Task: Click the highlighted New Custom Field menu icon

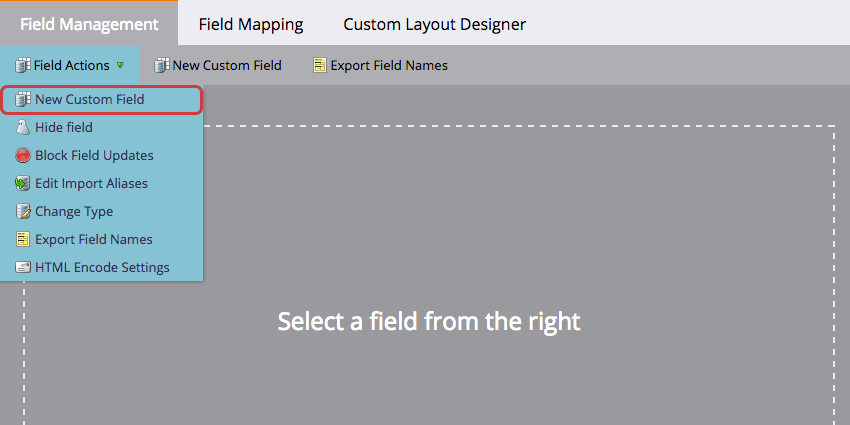Action: coord(23,99)
